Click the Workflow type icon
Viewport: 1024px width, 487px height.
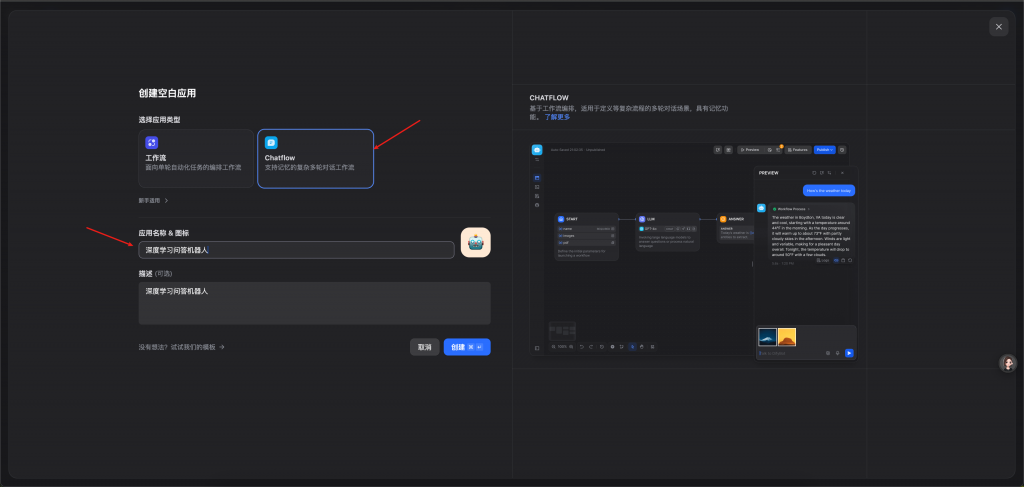click(x=152, y=143)
